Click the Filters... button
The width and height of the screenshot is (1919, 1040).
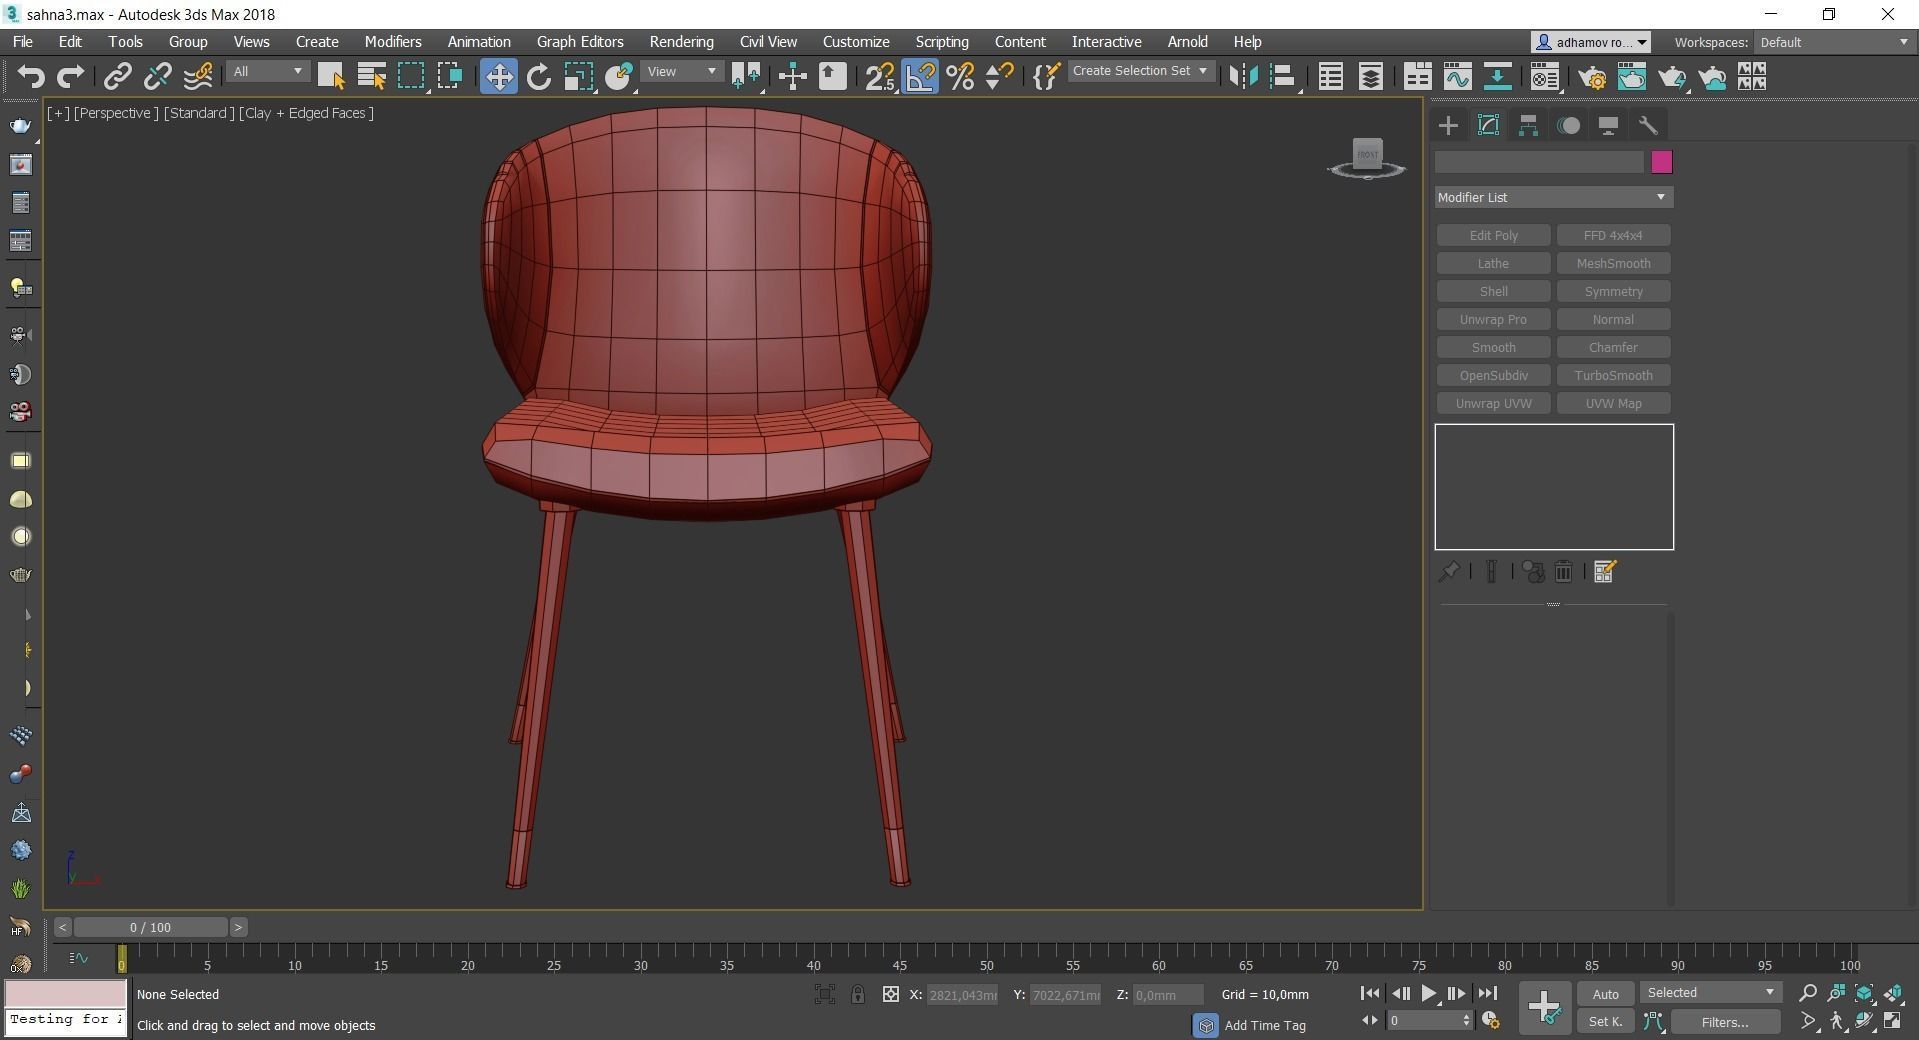pyautogui.click(x=1724, y=1021)
